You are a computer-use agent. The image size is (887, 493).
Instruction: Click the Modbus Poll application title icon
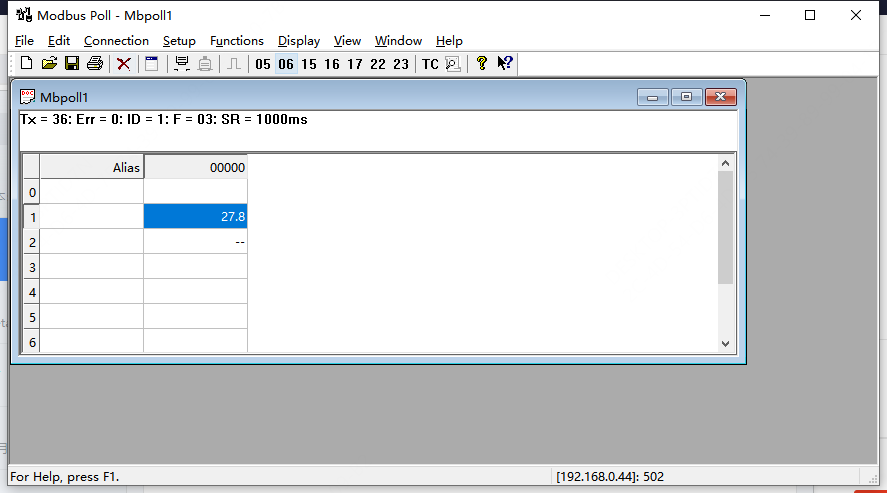(x=24, y=15)
